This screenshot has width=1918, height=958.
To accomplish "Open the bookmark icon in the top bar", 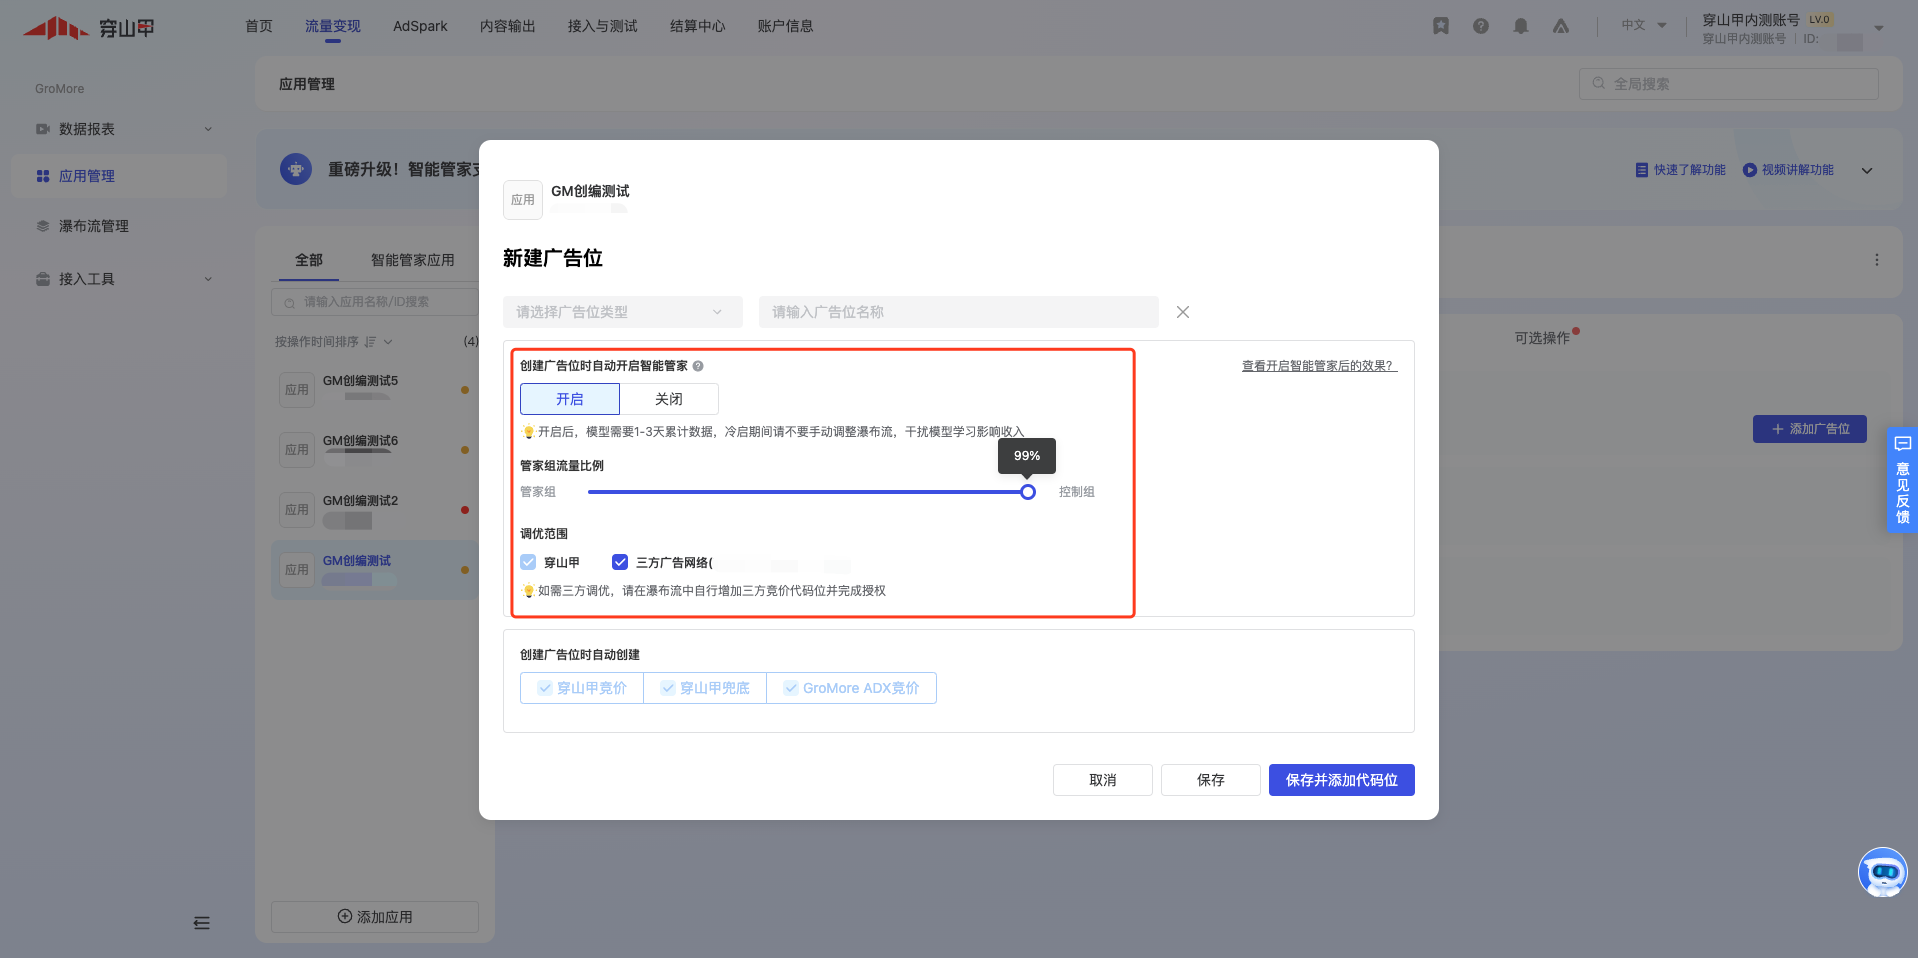I will click(1441, 26).
